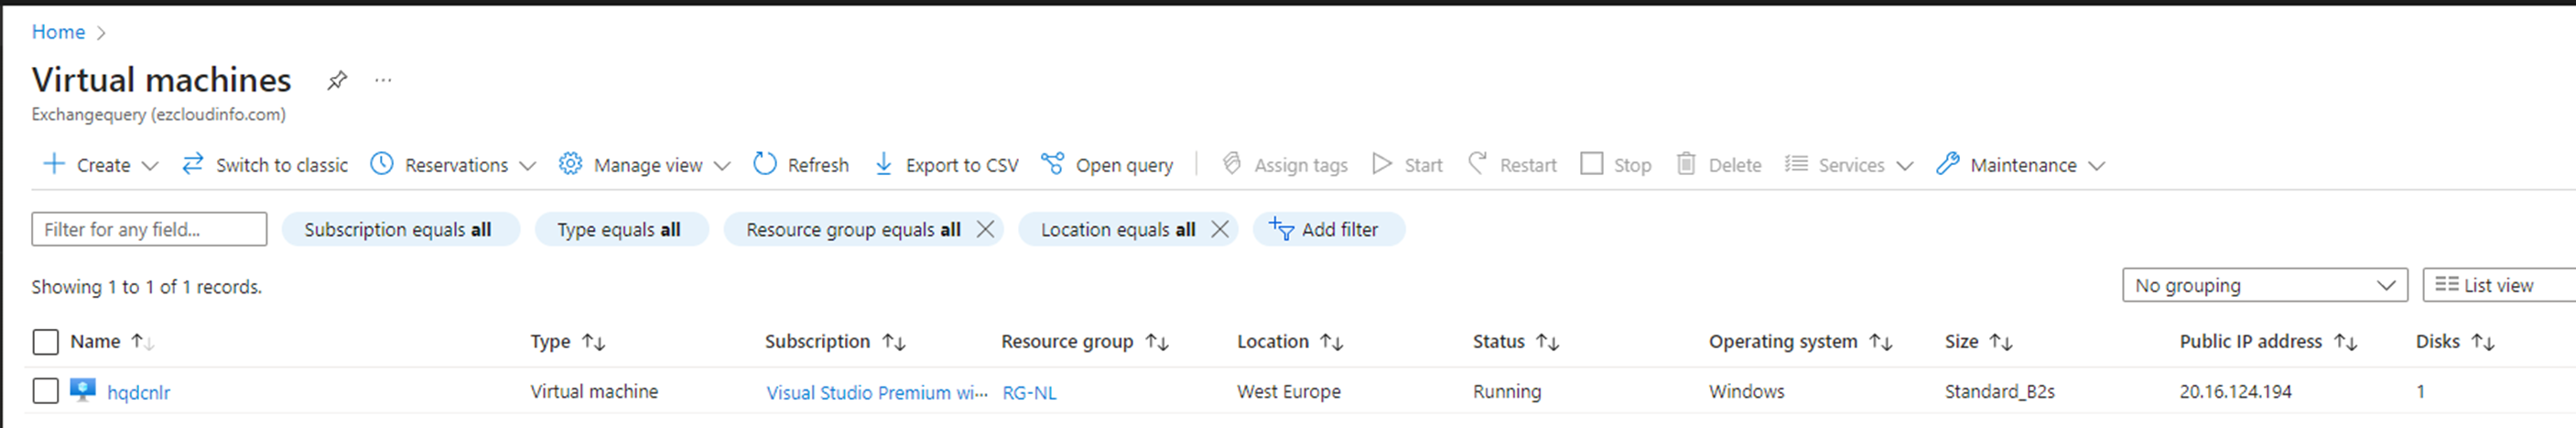This screenshot has height=428, width=2576.
Task: Toggle the select-all checkbox in Name header
Action: point(46,342)
